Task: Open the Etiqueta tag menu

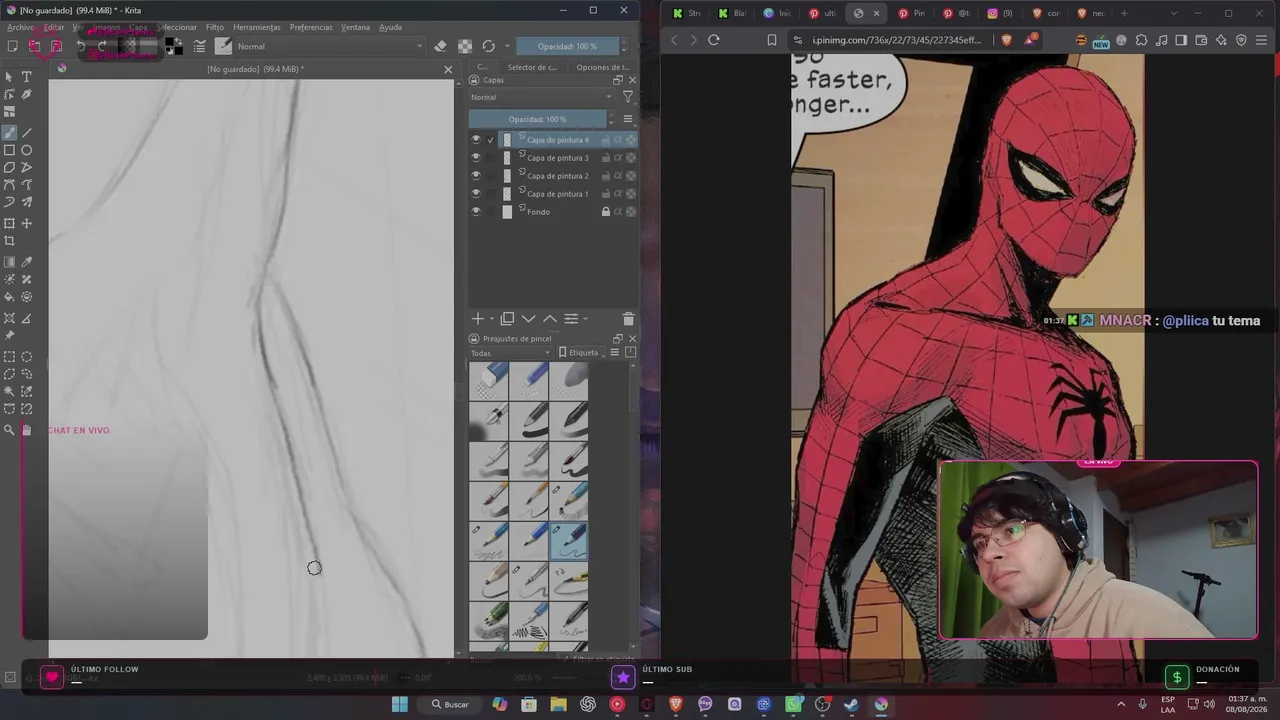Action: tap(579, 353)
